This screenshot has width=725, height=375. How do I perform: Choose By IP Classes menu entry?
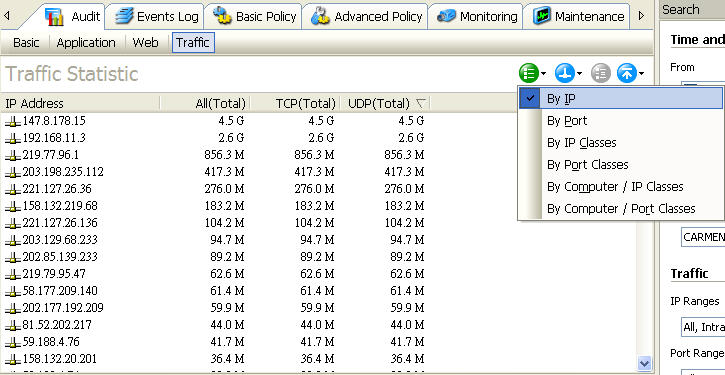[621, 142]
